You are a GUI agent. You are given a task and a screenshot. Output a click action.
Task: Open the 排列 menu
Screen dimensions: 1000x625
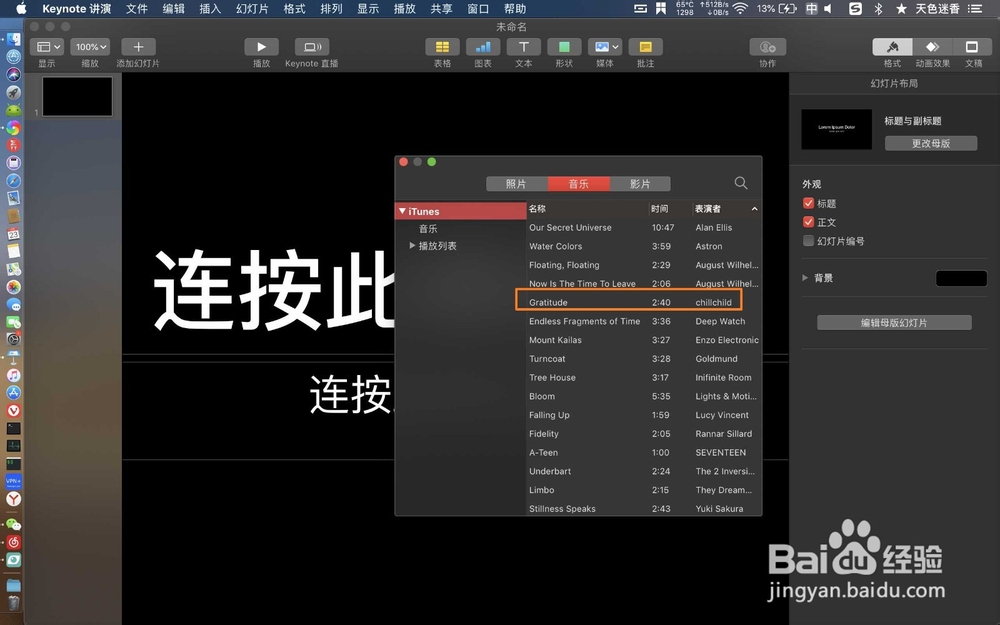pos(331,8)
